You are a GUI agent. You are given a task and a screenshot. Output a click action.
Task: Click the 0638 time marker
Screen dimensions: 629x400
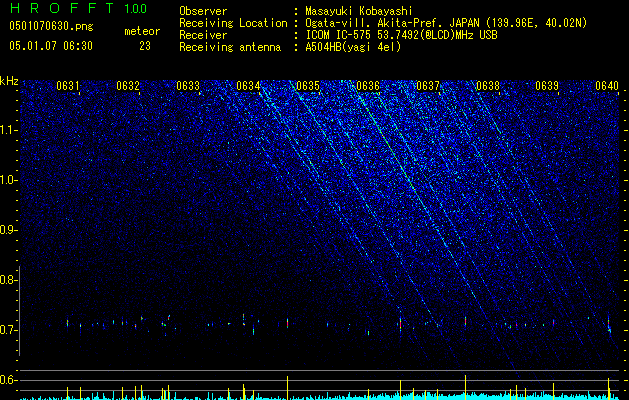click(488, 86)
